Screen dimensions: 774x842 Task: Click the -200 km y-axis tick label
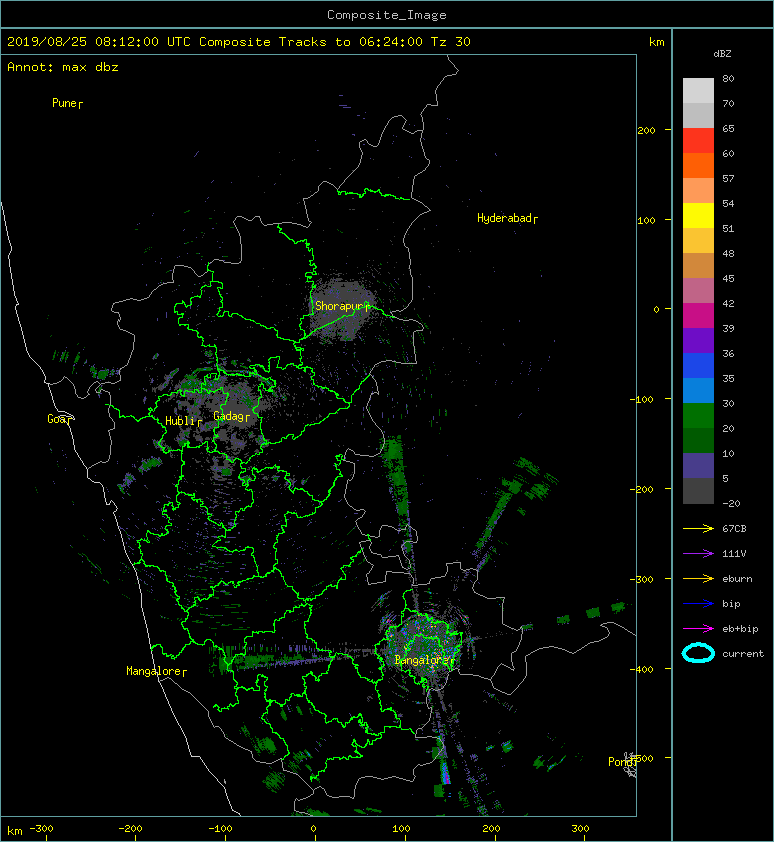click(x=642, y=490)
